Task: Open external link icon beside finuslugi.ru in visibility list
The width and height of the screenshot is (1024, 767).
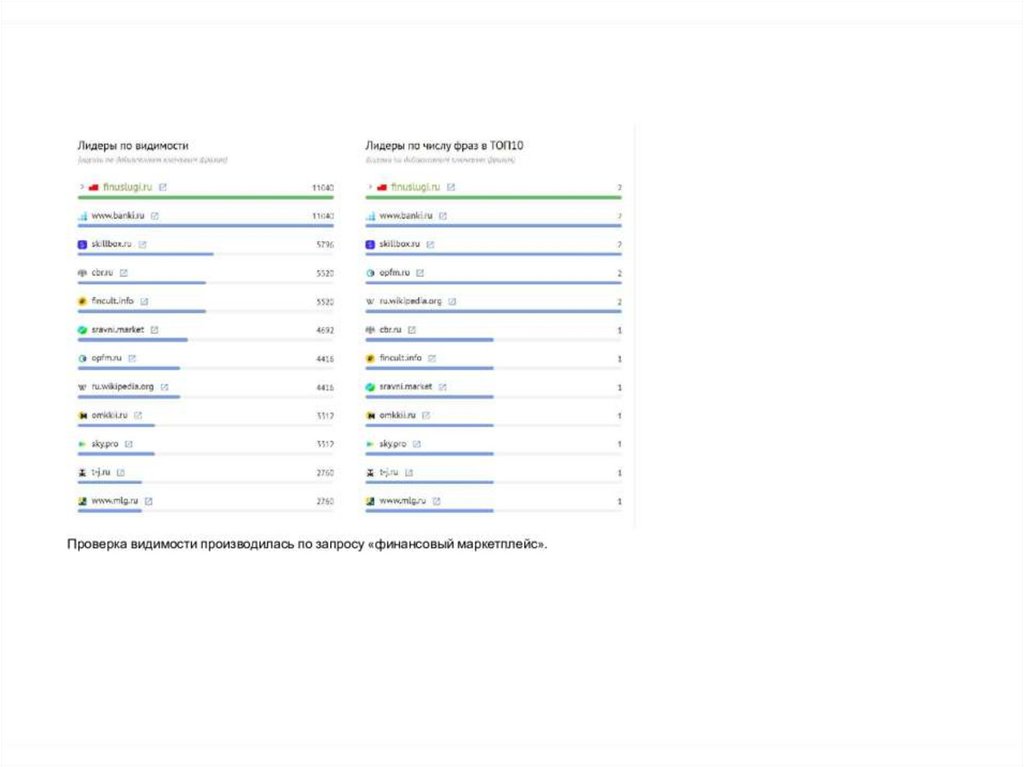Action: point(163,187)
